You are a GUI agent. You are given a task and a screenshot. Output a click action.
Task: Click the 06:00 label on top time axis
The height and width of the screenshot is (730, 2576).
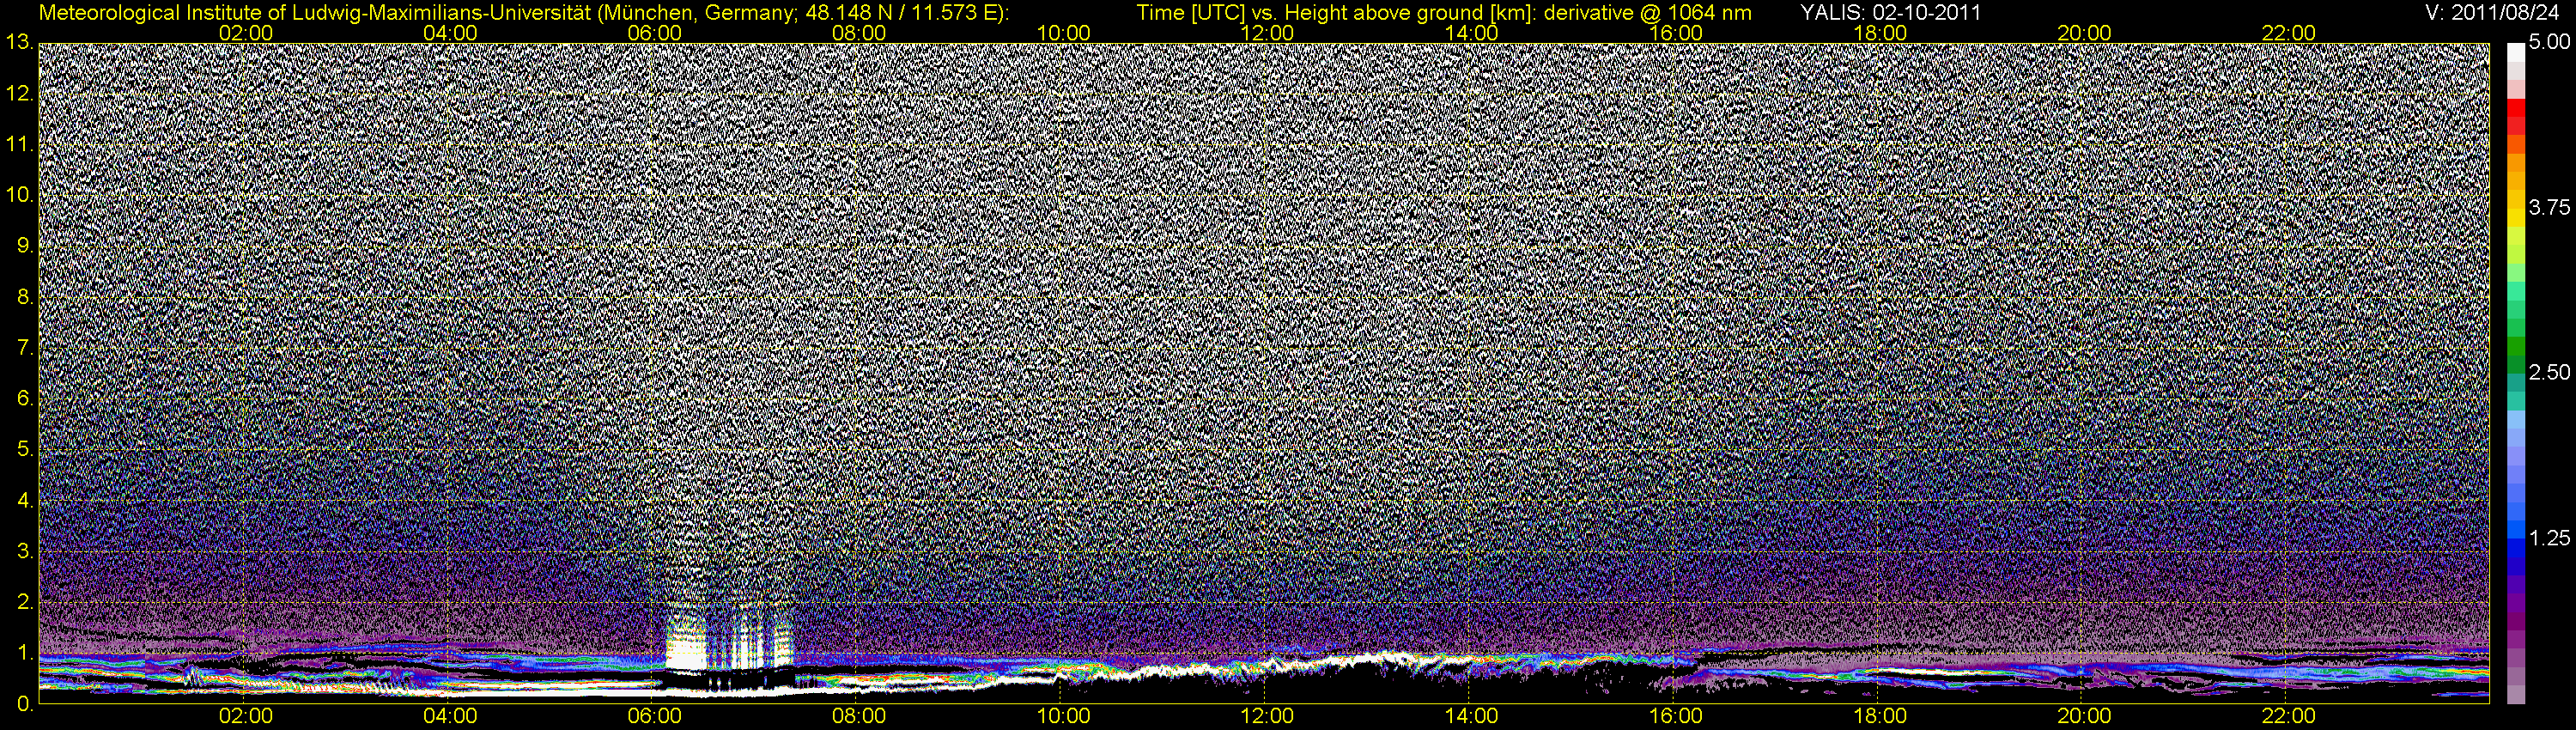pyautogui.click(x=654, y=33)
